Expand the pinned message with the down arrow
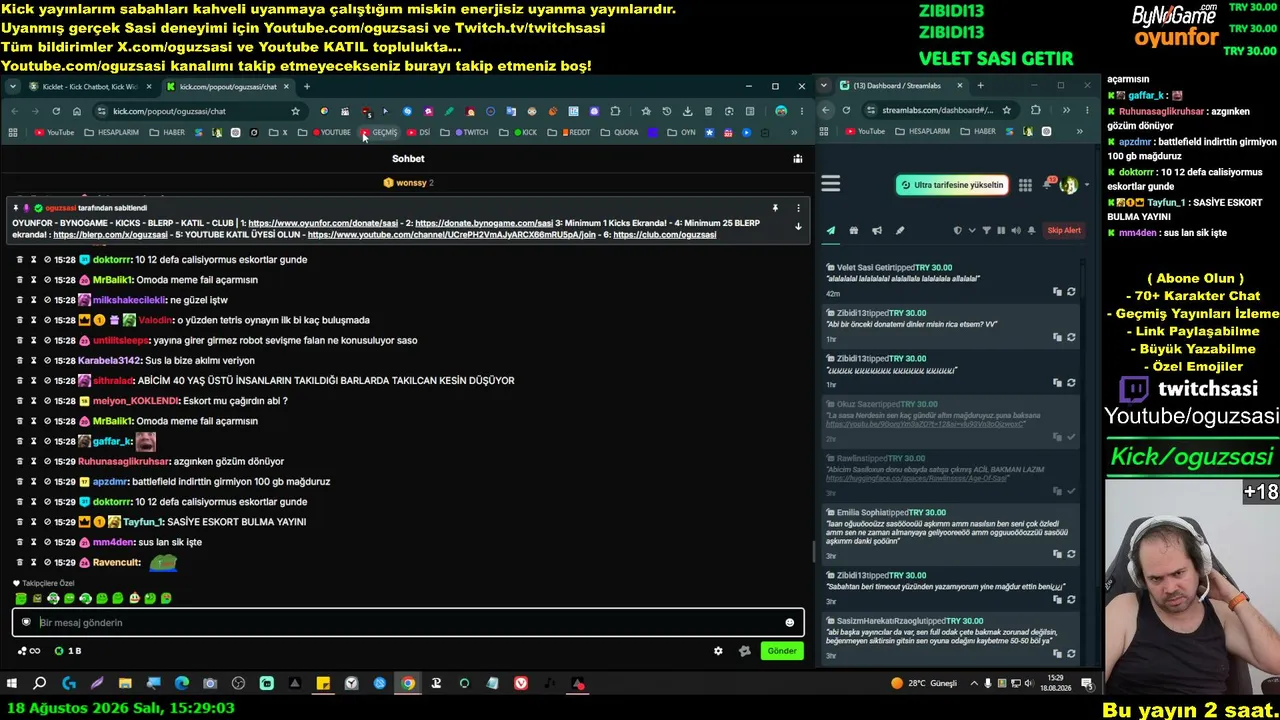The height and width of the screenshot is (720, 1280). click(x=798, y=227)
